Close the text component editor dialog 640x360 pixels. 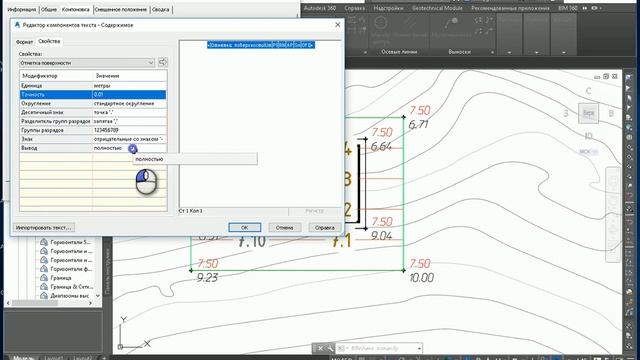tap(338, 25)
